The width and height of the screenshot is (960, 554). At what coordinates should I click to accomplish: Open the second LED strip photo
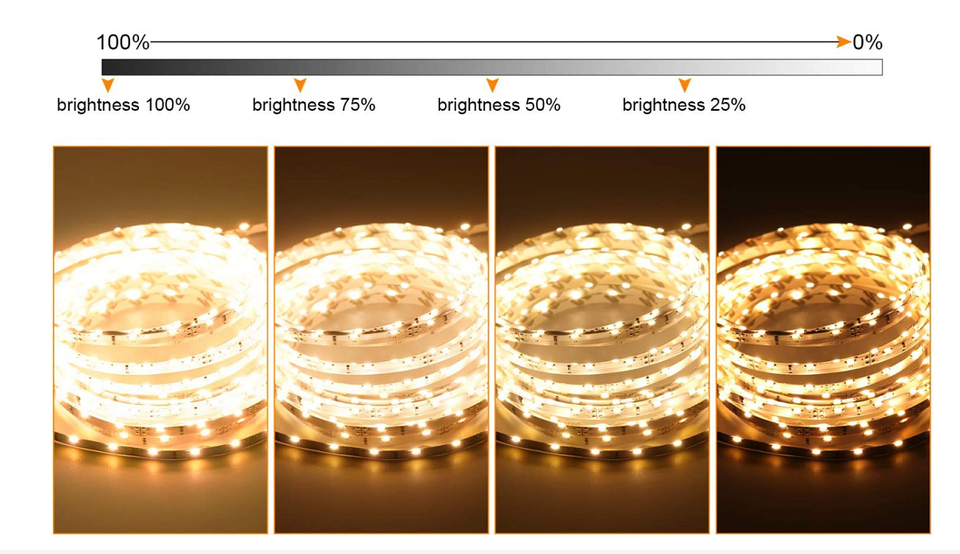pos(381,340)
